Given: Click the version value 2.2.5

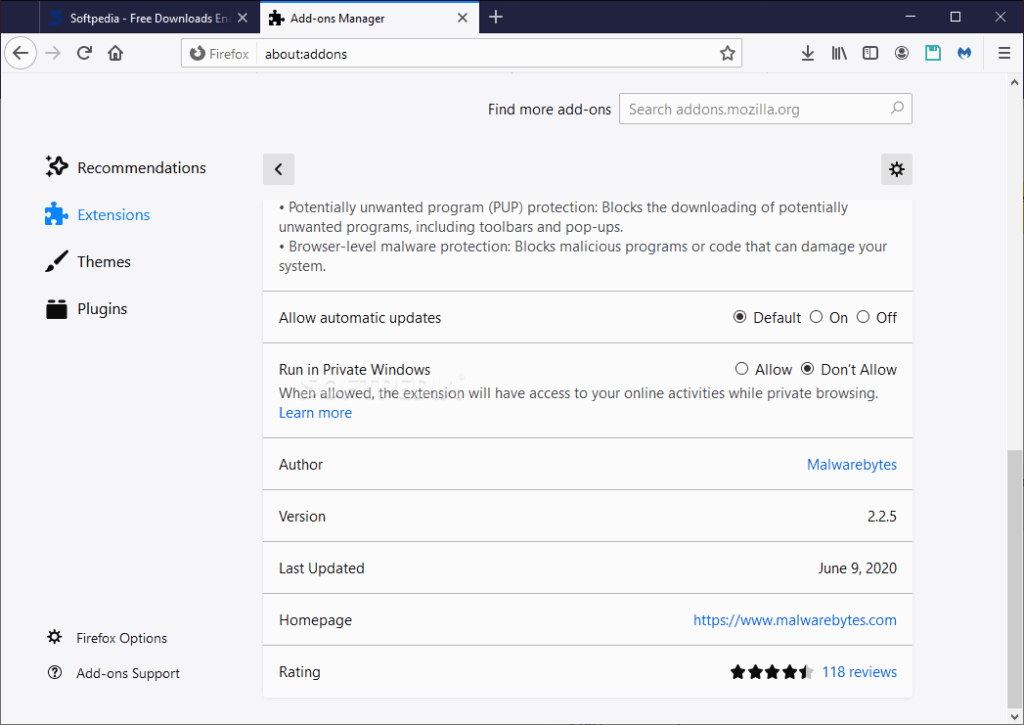Looking at the screenshot, I should pyautogui.click(x=882, y=516).
